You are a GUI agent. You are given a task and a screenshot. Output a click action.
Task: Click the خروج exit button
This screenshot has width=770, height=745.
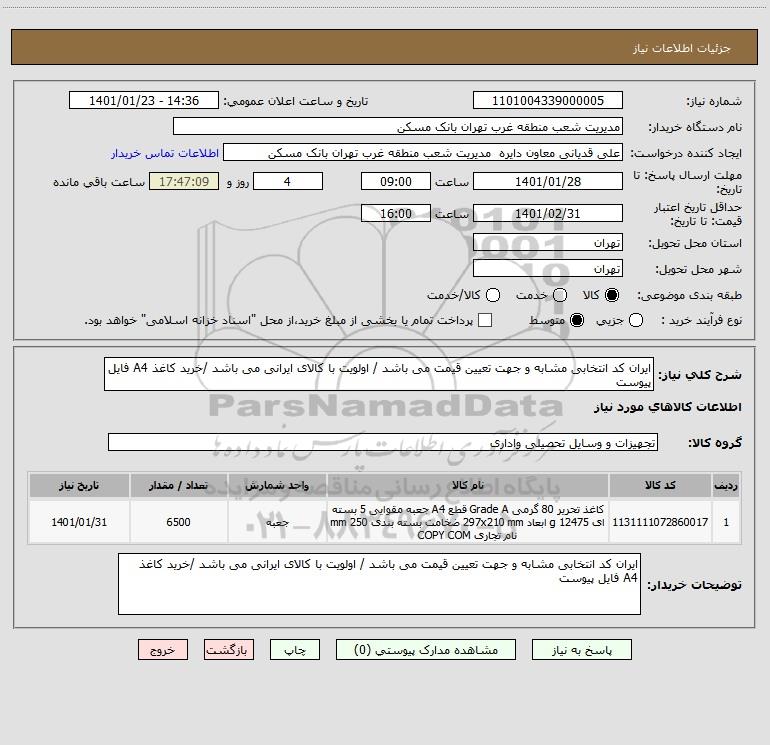point(163,650)
